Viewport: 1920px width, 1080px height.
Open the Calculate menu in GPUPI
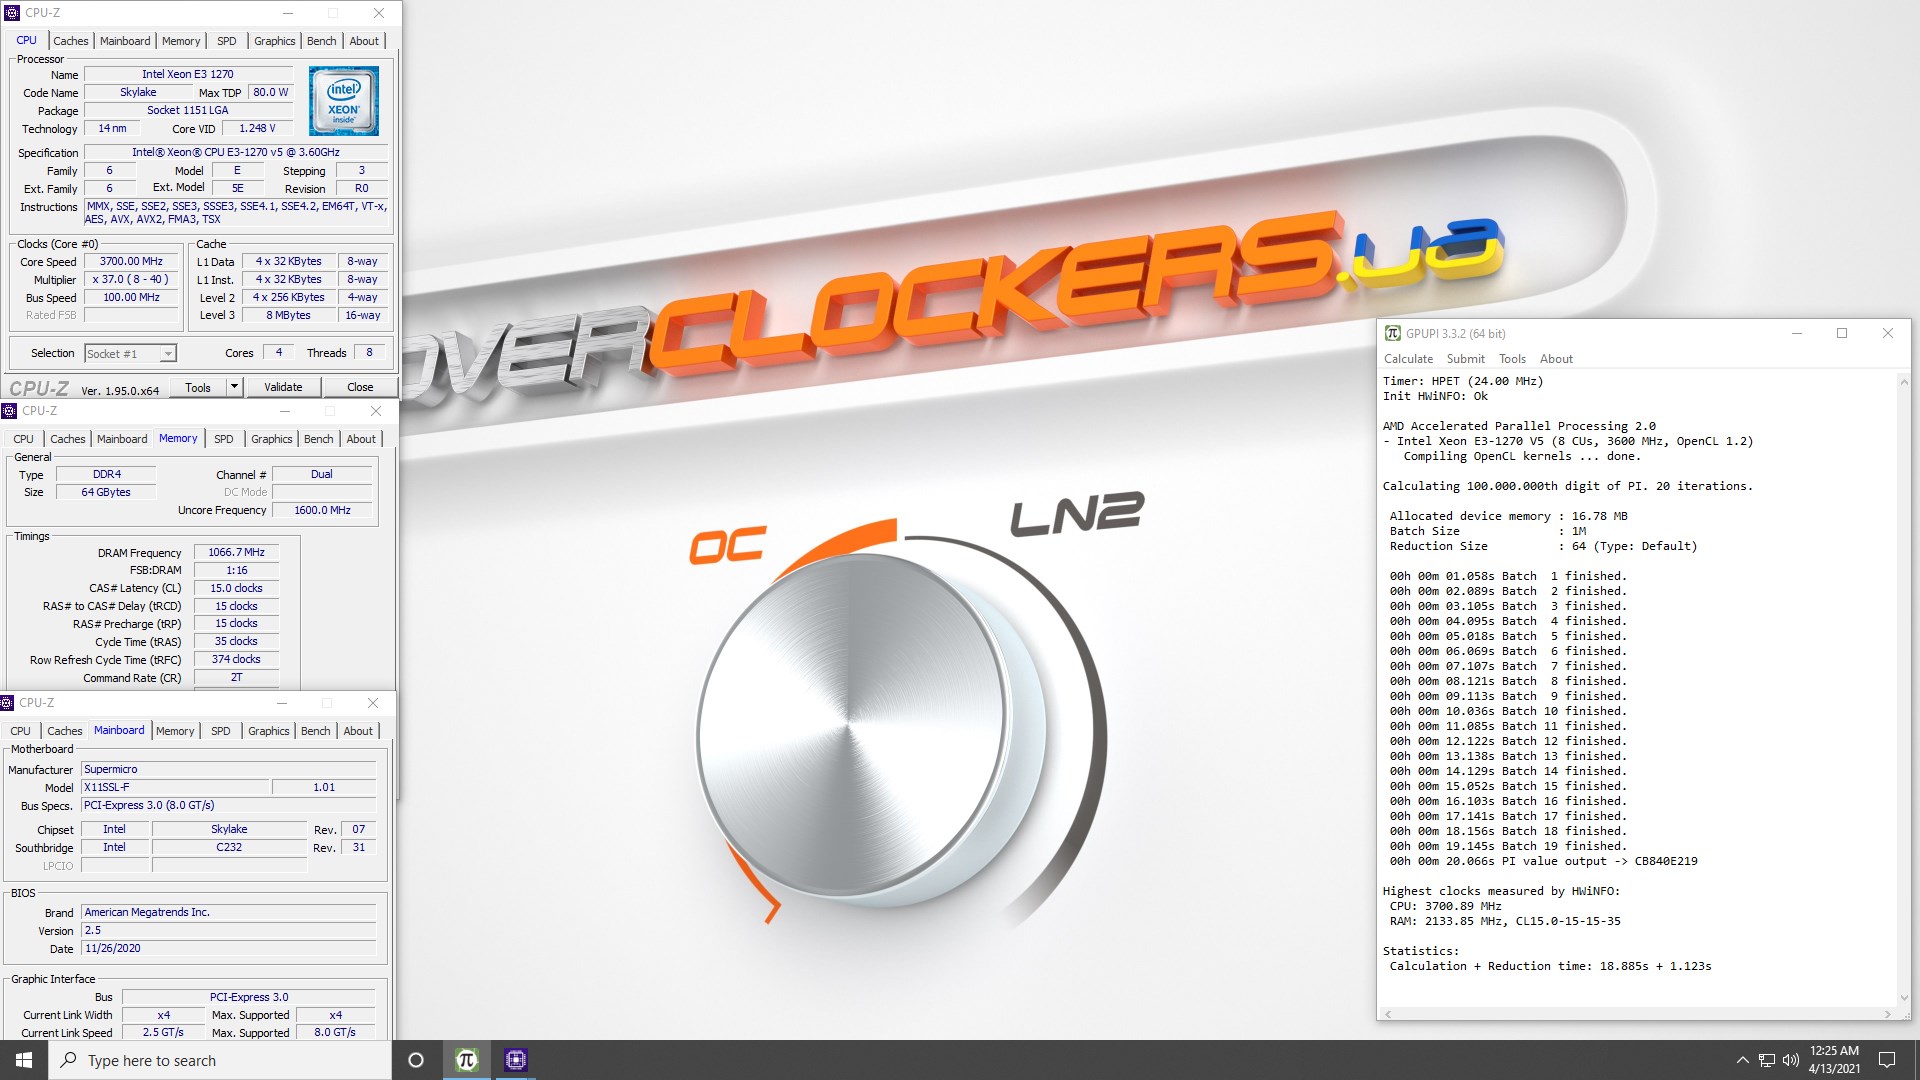coord(1408,359)
